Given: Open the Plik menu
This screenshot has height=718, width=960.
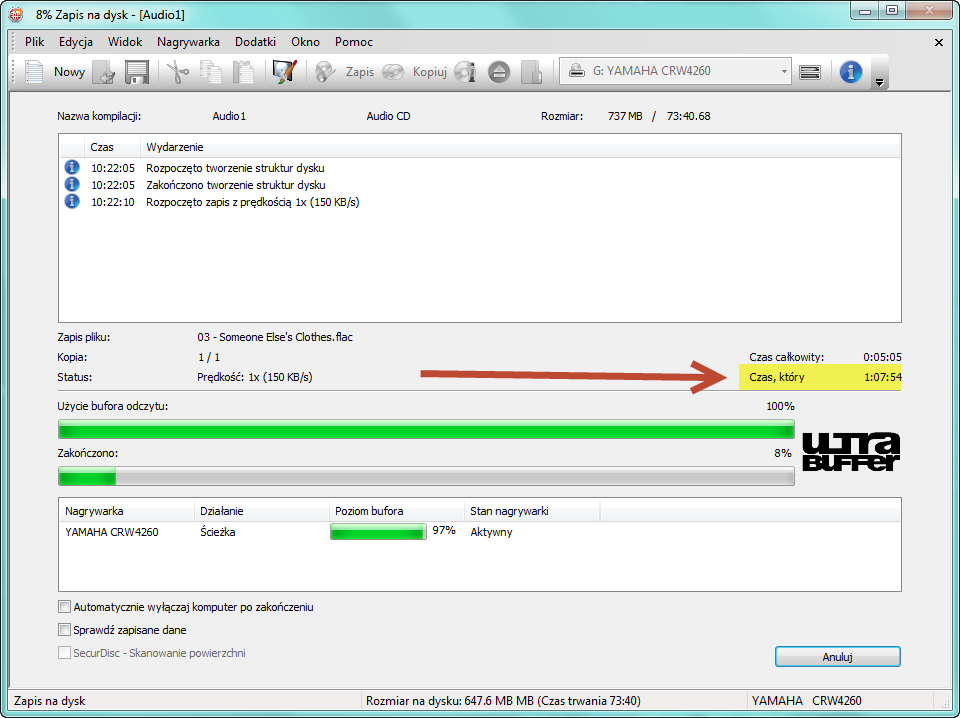Looking at the screenshot, I should tap(34, 42).
